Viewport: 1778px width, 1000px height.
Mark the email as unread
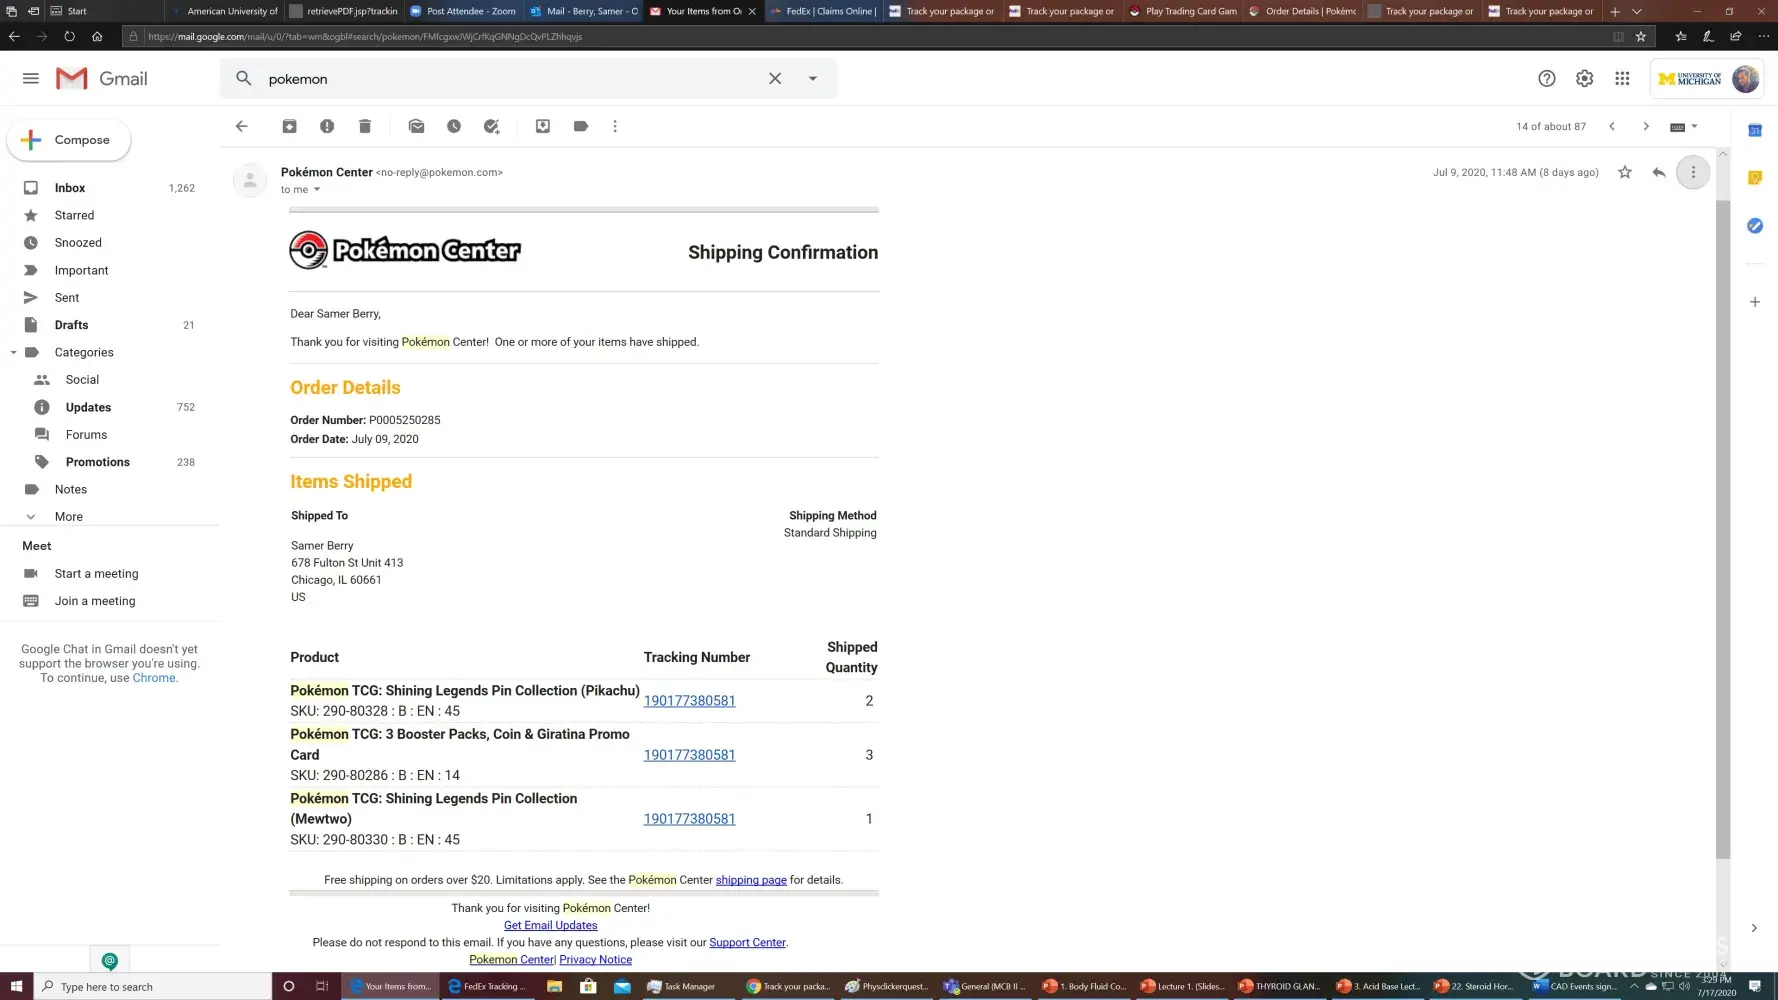[416, 126]
